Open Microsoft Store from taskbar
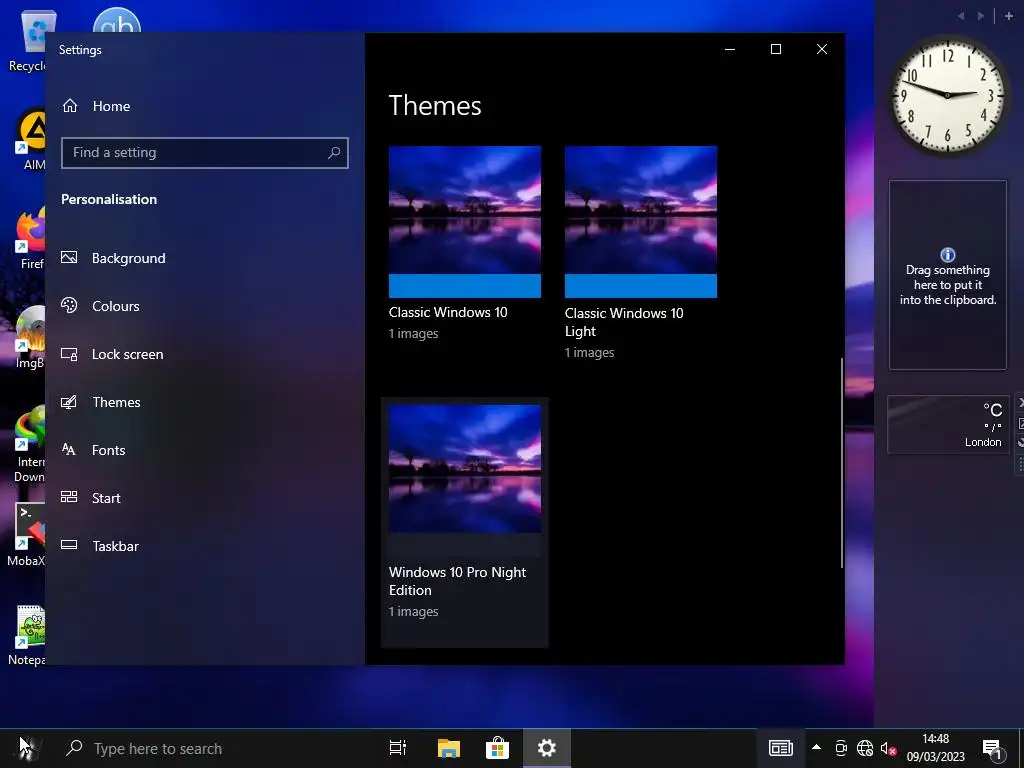1024x768 pixels. pyautogui.click(x=497, y=748)
